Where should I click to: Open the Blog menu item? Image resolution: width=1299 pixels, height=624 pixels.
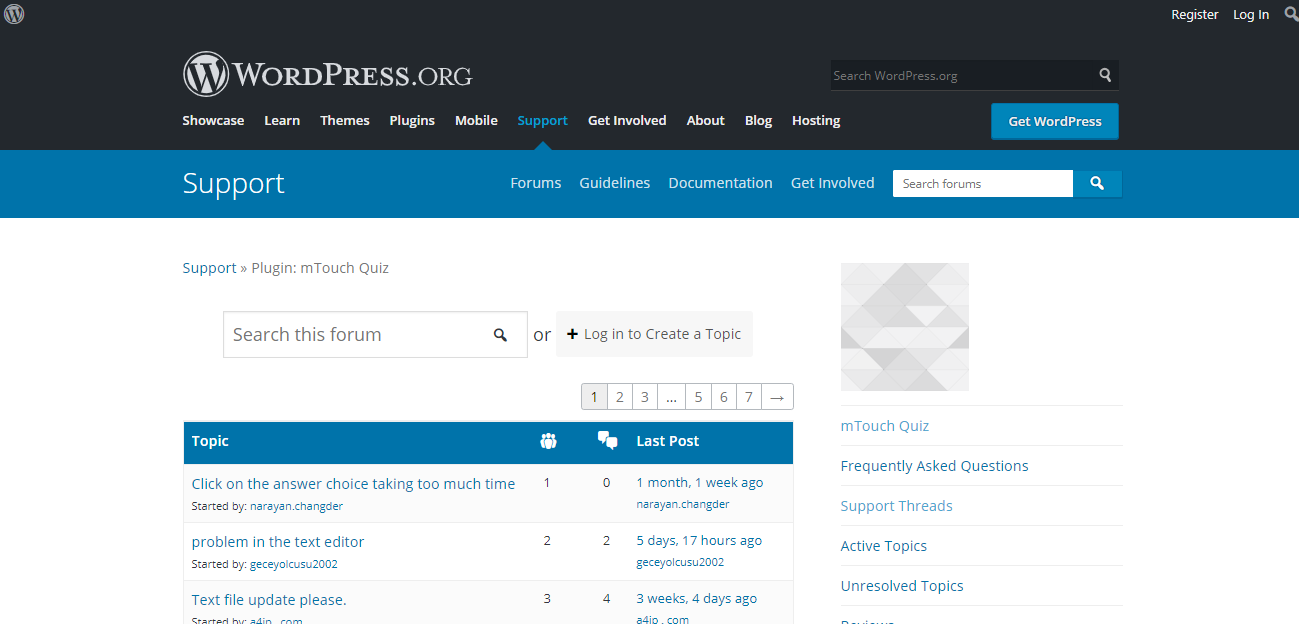click(x=758, y=120)
